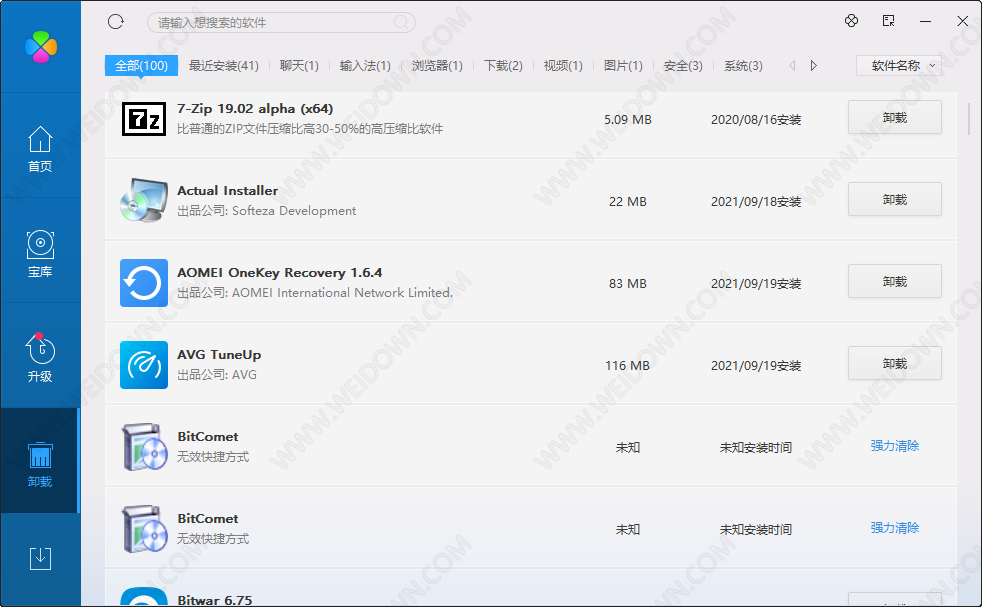Select the 全部(100) tab
The width and height of the screenshot is (982, 607).
tap(142, 66)
